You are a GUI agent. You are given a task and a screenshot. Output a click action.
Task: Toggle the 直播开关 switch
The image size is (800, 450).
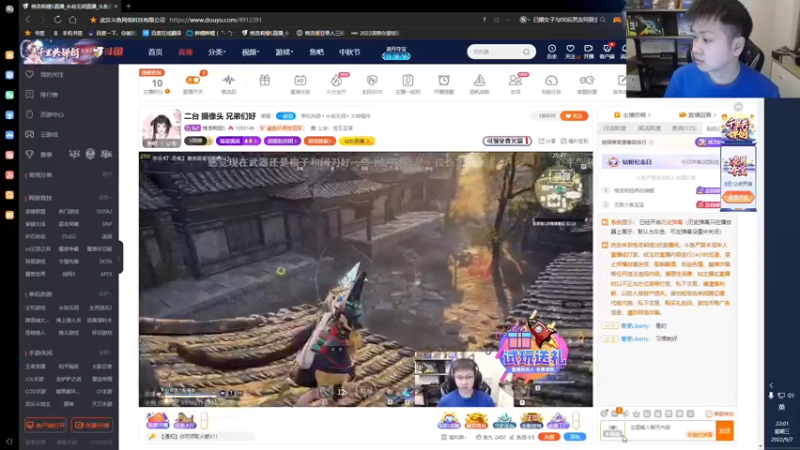pos(193,80)
